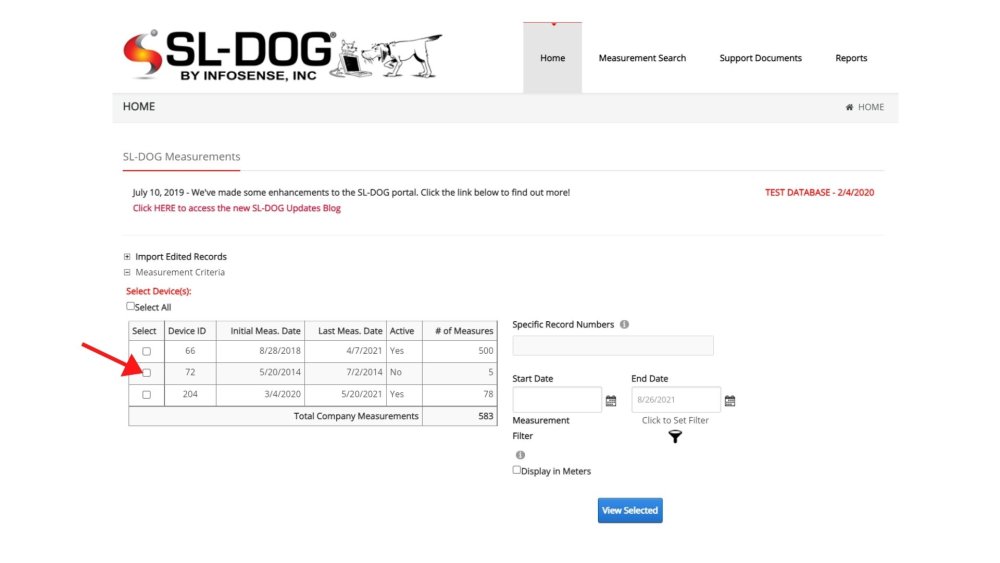Click the 8/28/2018 initial date cell
Viewport: 1000px width, 563px height.
click(260, 351)
